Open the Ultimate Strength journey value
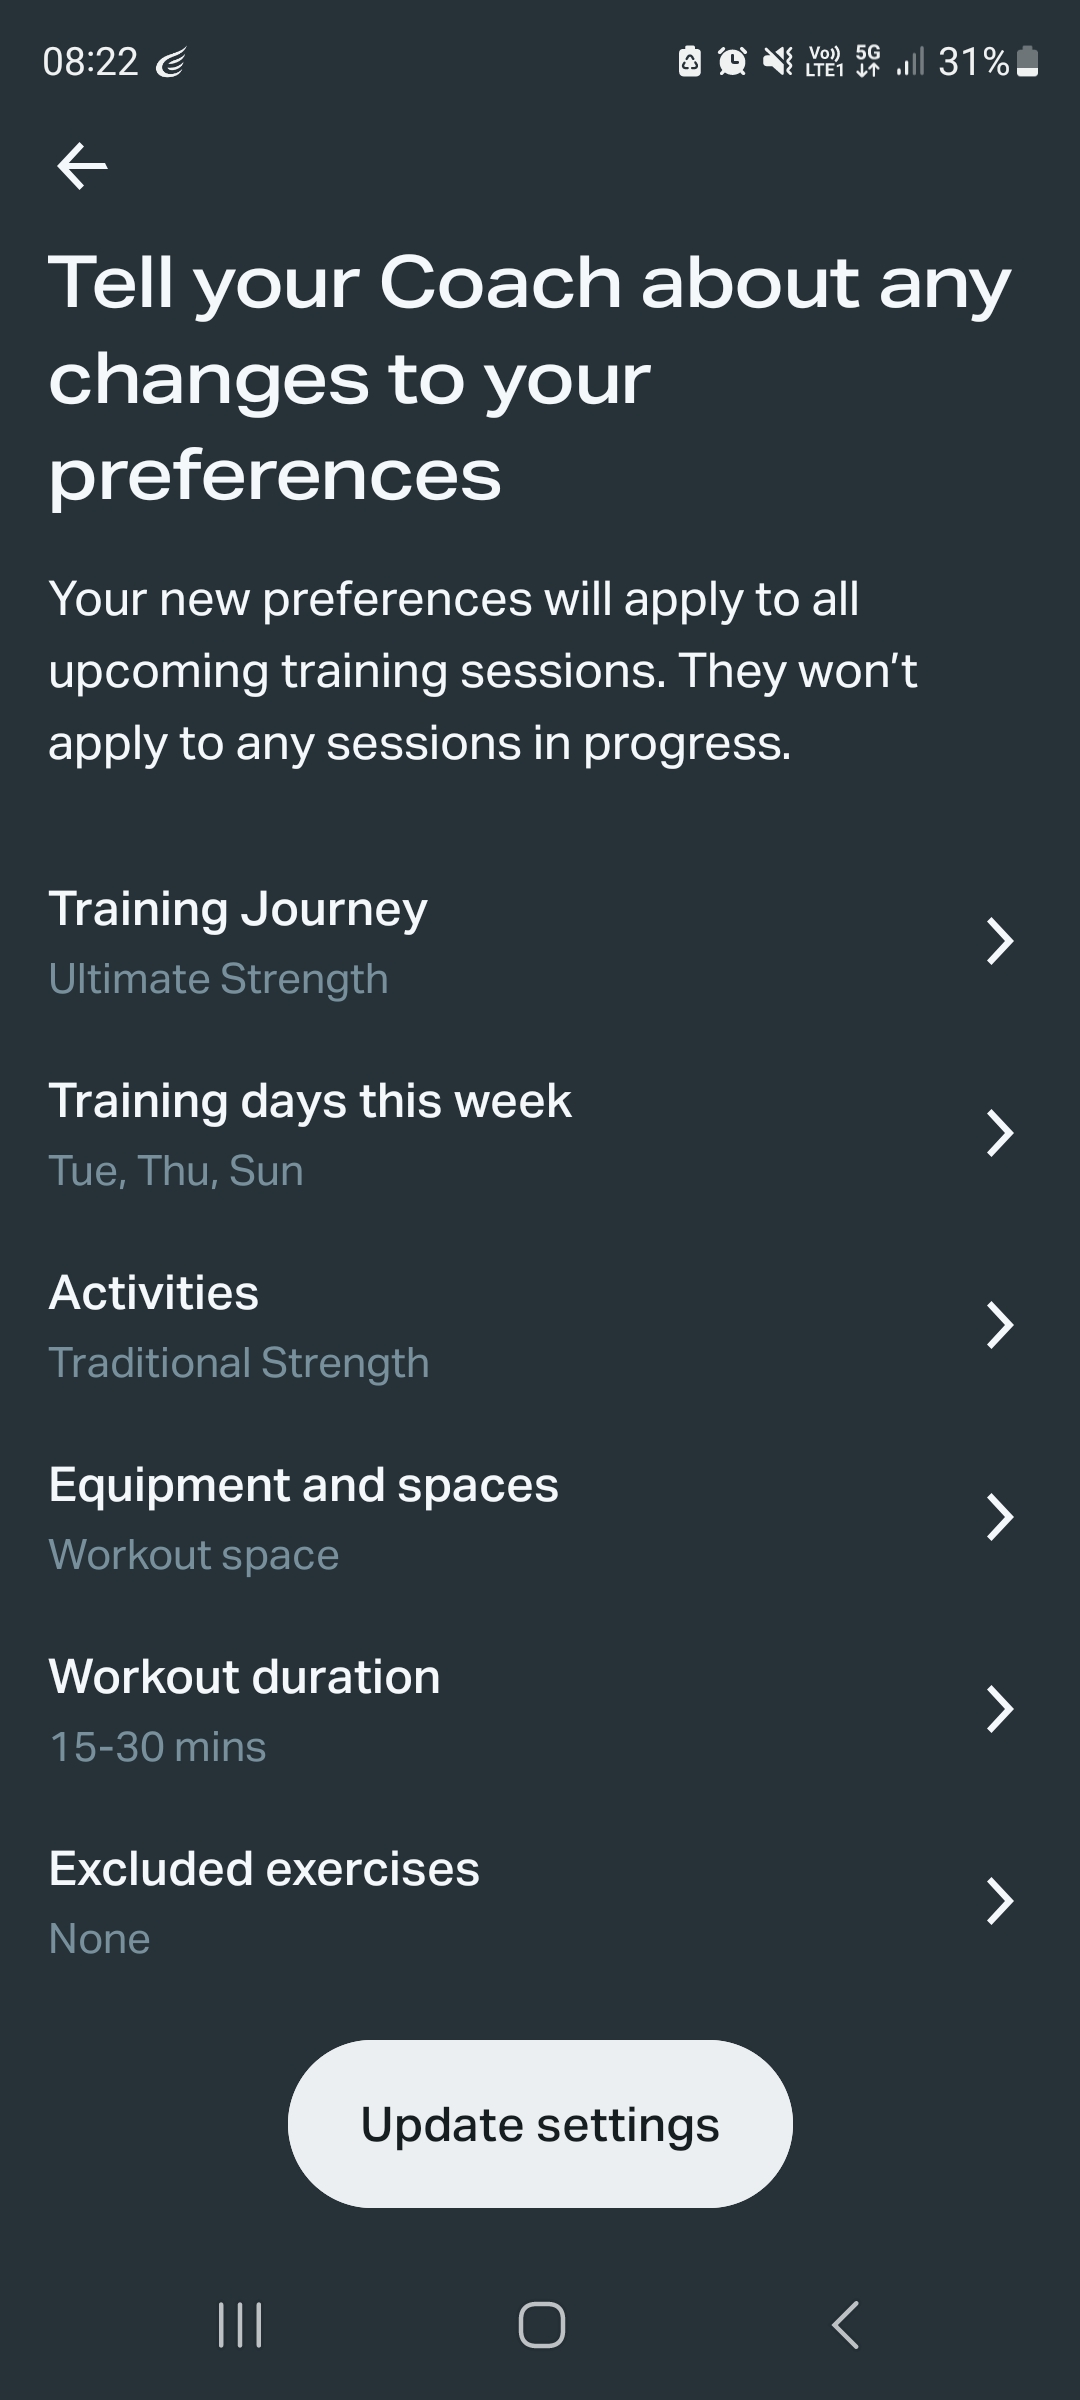This screenshot has width=1080, height=2400. pyautogui.click(x=218, y=979)
